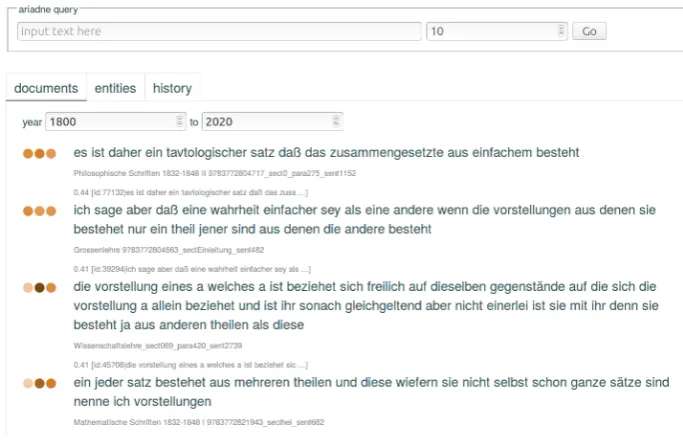Screen dimensions: 683x440
Task: Click the ariadne query text input
Action: pyautogui.click(x=219, y=31)
